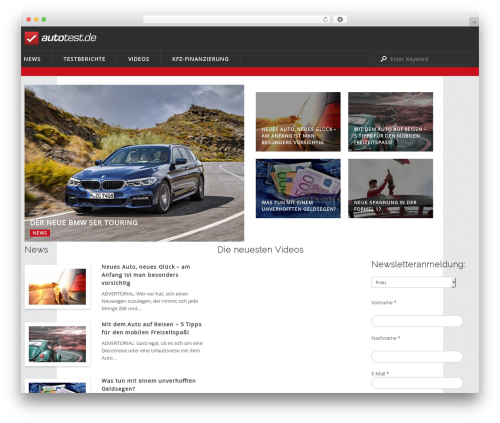Open the Neues Auto, neues Glück tile
500x423 pixels.
(298, 122)
